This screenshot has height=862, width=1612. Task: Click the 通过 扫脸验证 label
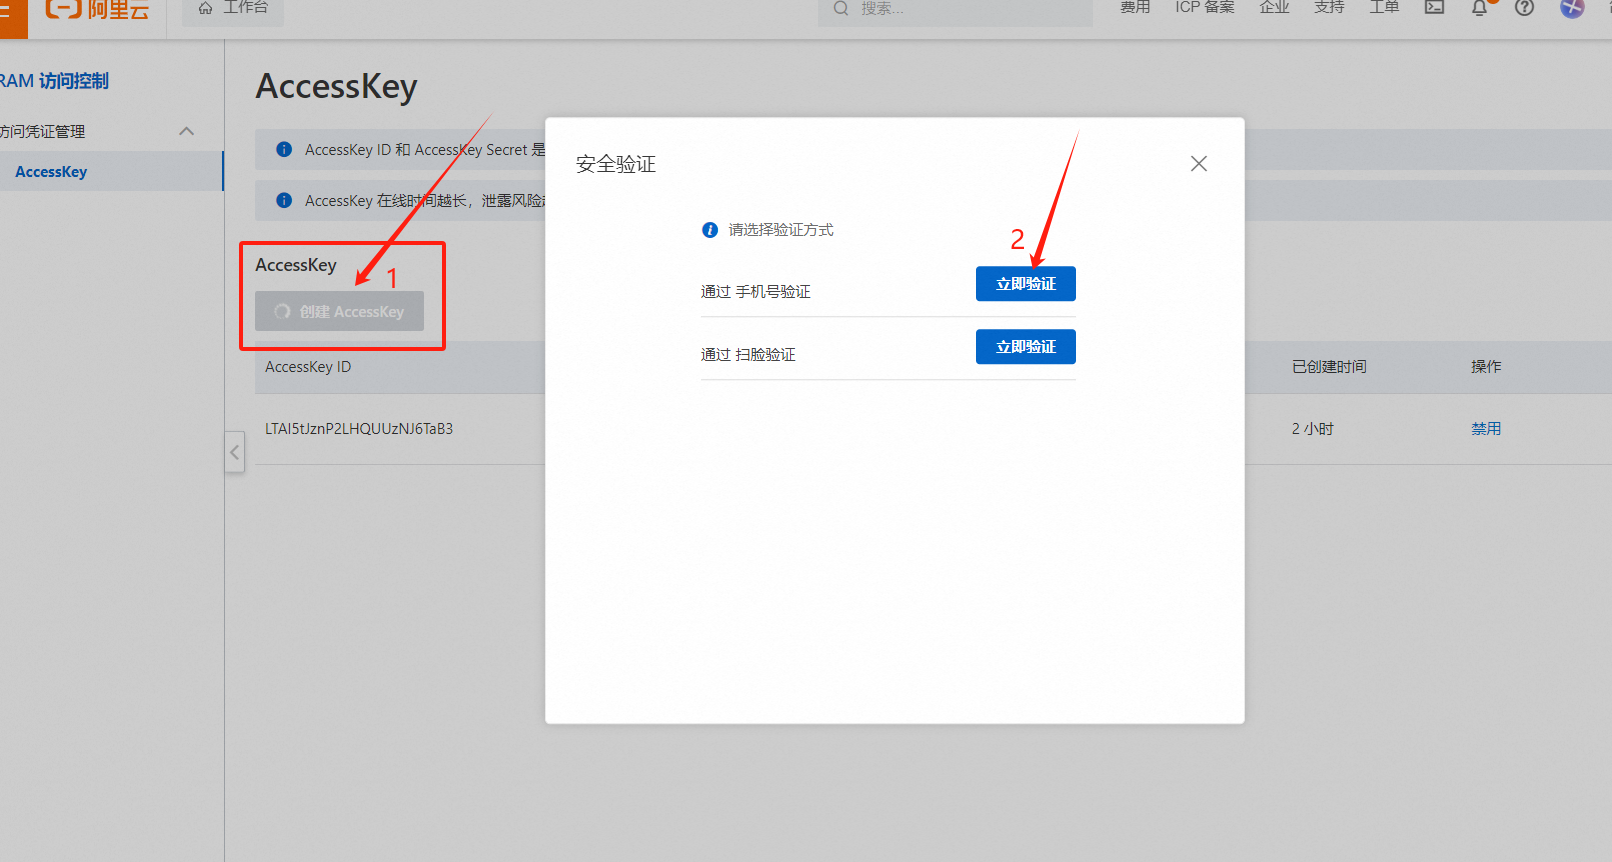748,354
